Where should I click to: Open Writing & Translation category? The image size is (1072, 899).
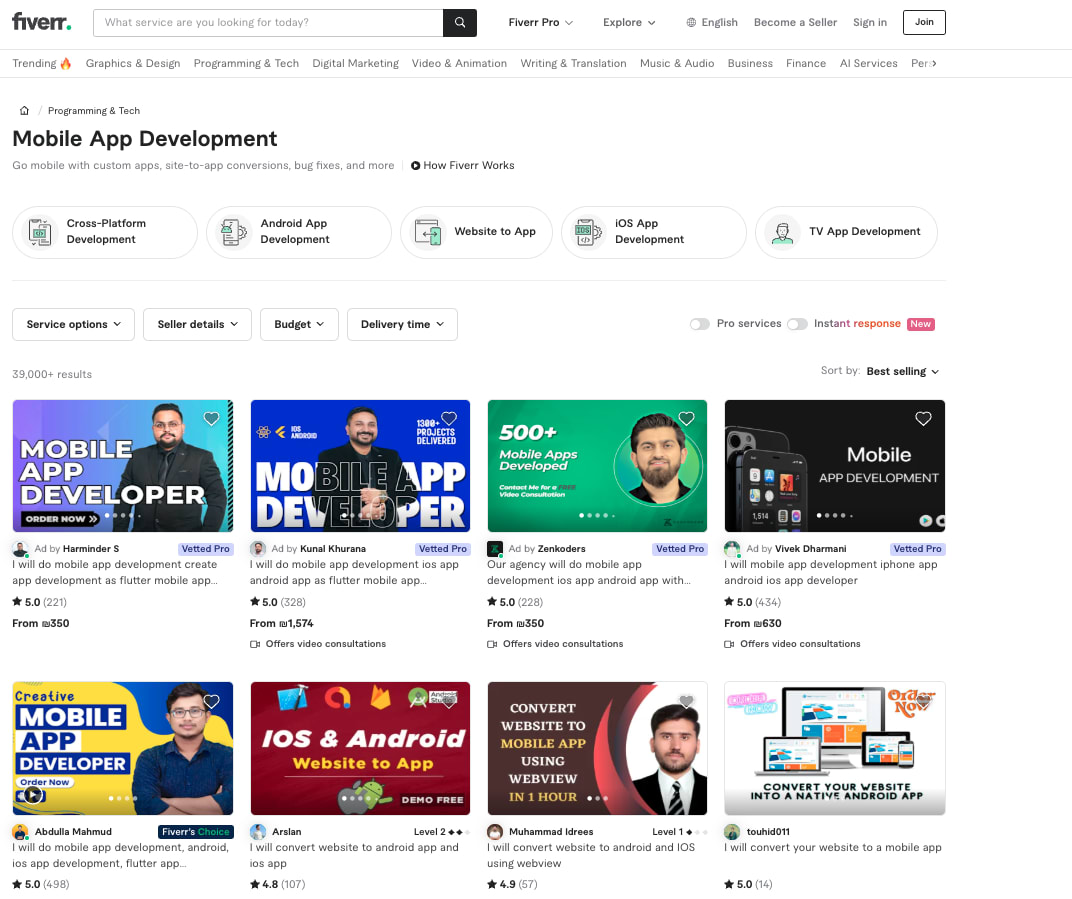click(573, 64)
